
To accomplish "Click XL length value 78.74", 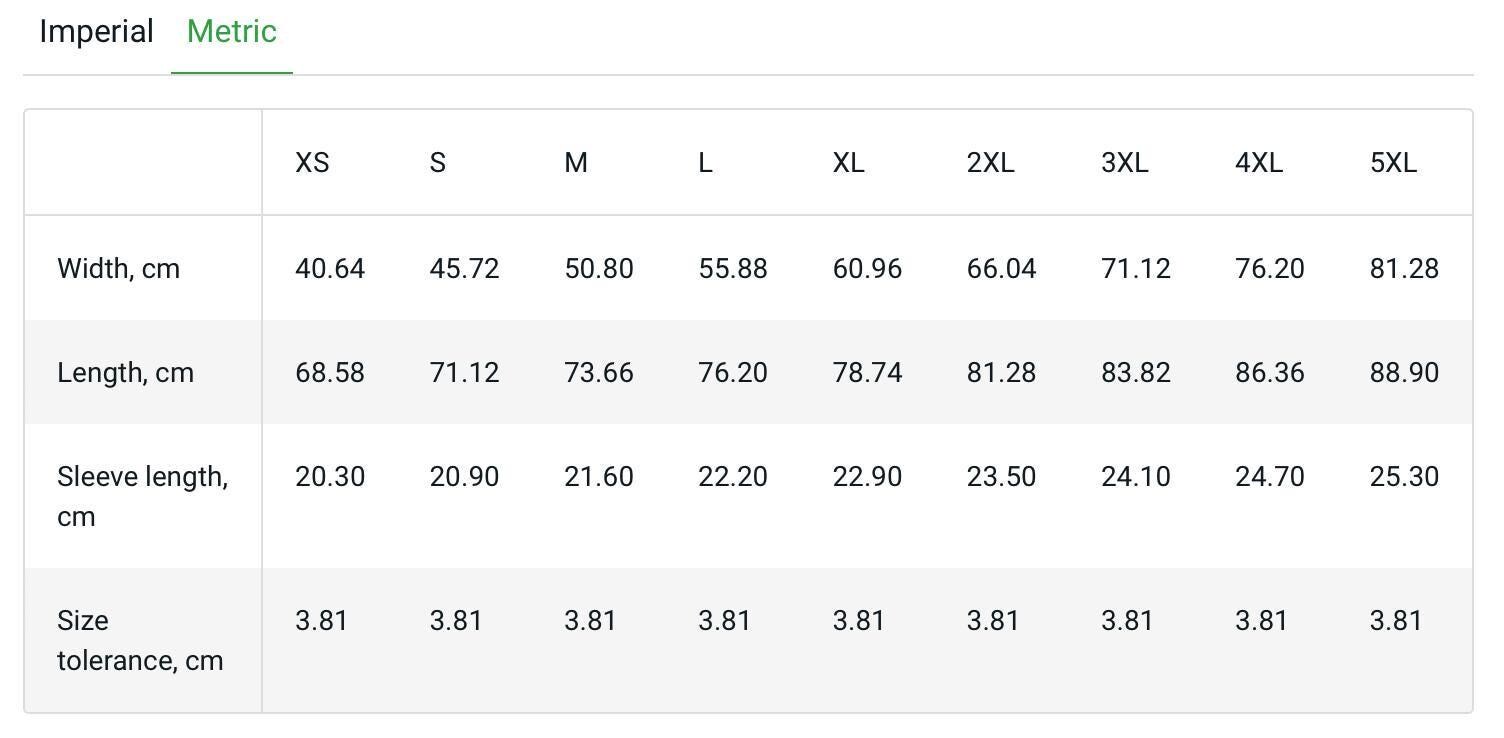I will (x=867, y=373).
